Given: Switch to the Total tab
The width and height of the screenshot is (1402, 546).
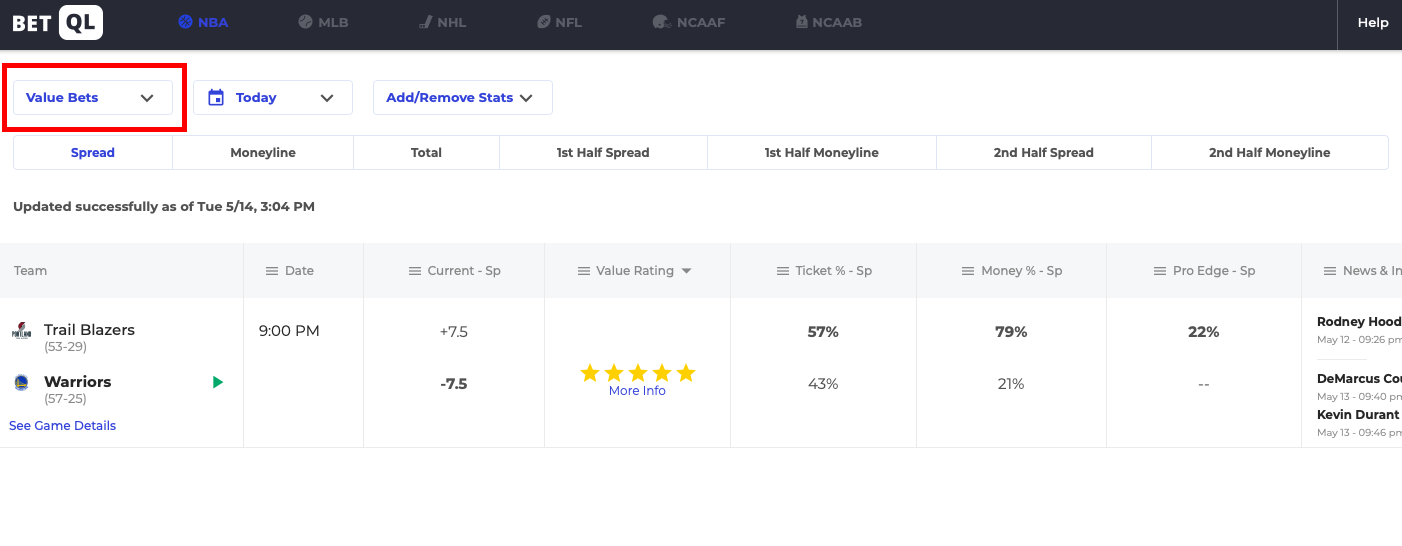Looking at the screenshot, I should click(427, 153).
